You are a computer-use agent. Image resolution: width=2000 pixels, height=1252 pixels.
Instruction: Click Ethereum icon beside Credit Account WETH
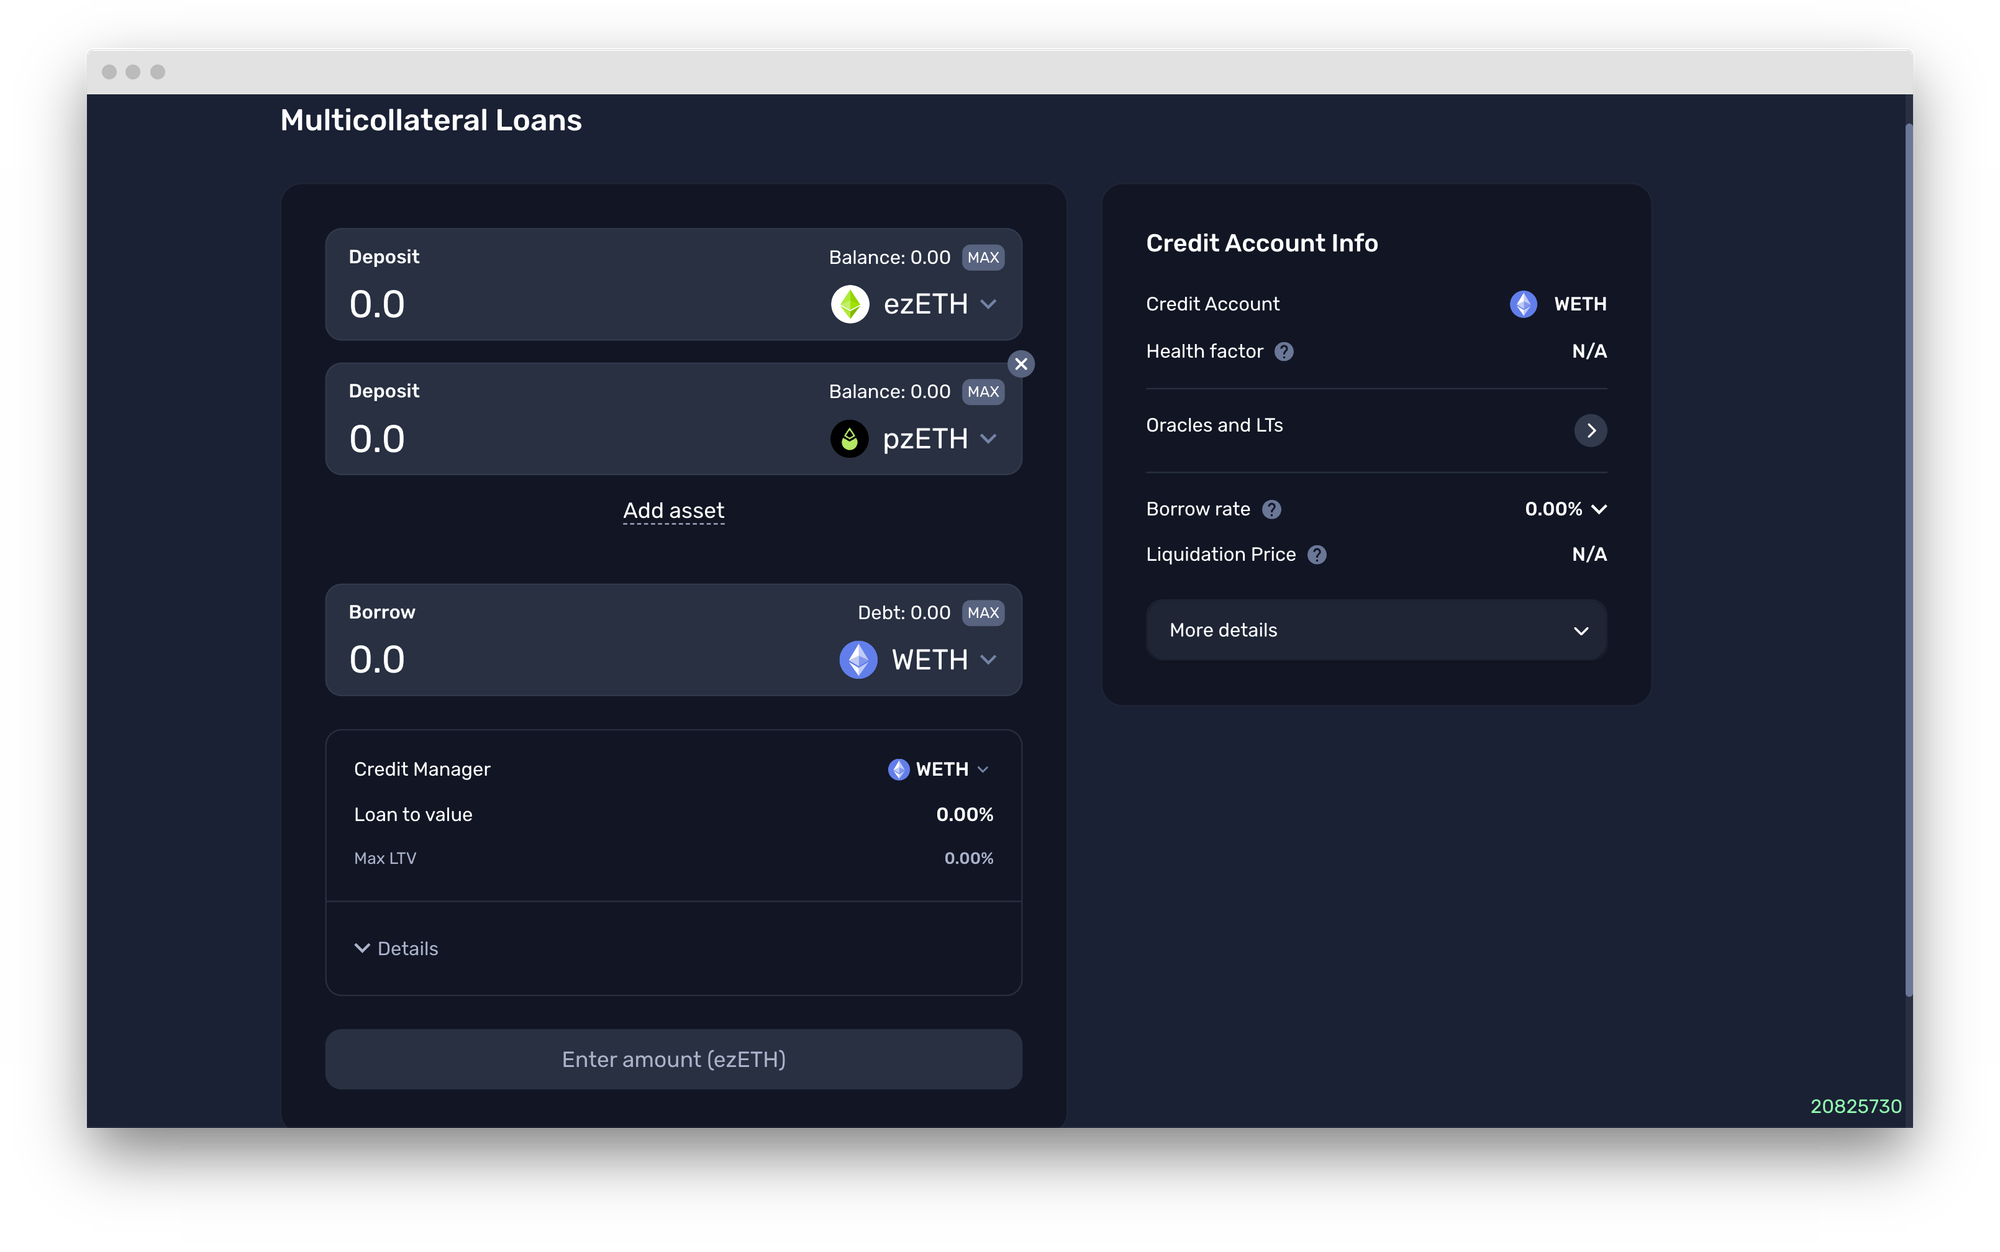pos(1523,304)
